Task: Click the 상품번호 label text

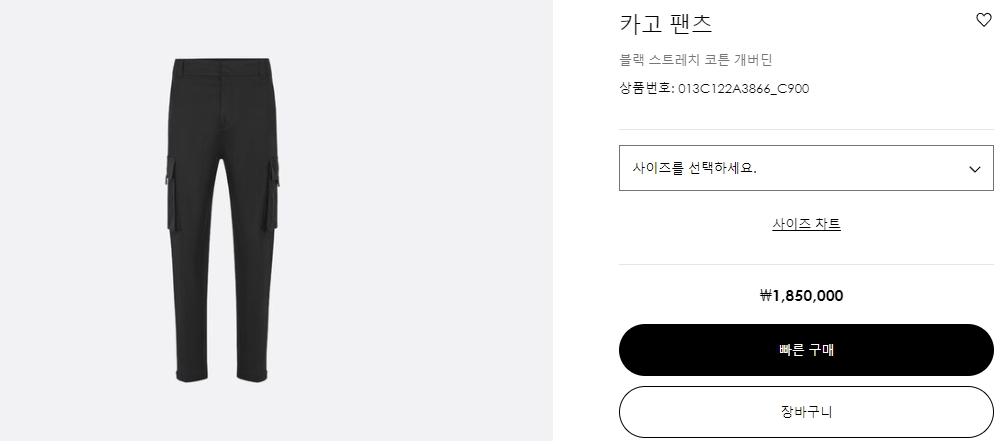Action: [x=646, y=88]
